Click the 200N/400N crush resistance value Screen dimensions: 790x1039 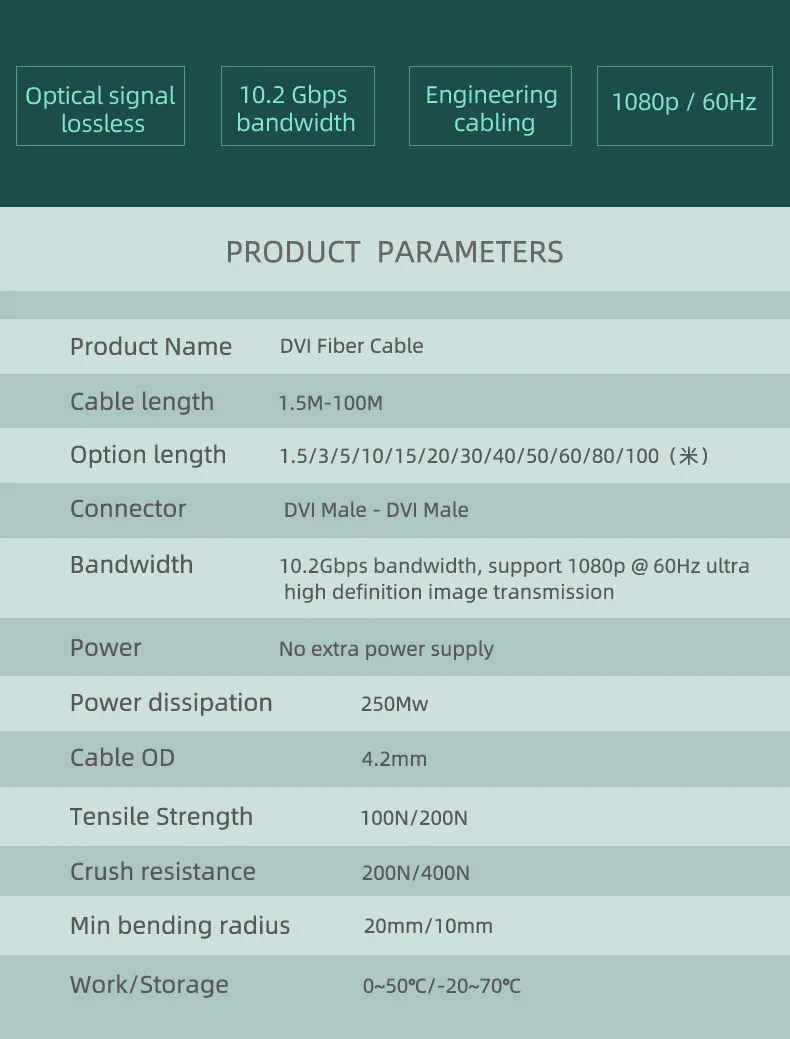[x=416, y=873]
